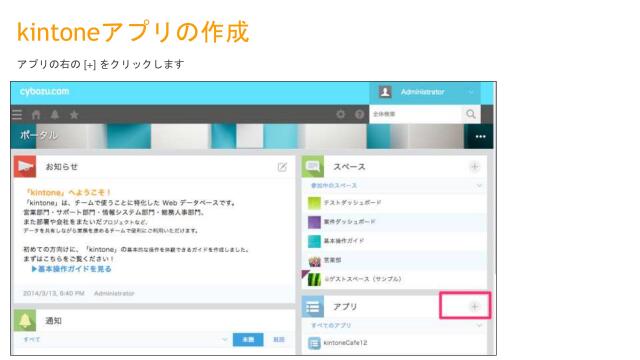
Task: Go to the home portal icon
Action: click(x=36, y=115)
